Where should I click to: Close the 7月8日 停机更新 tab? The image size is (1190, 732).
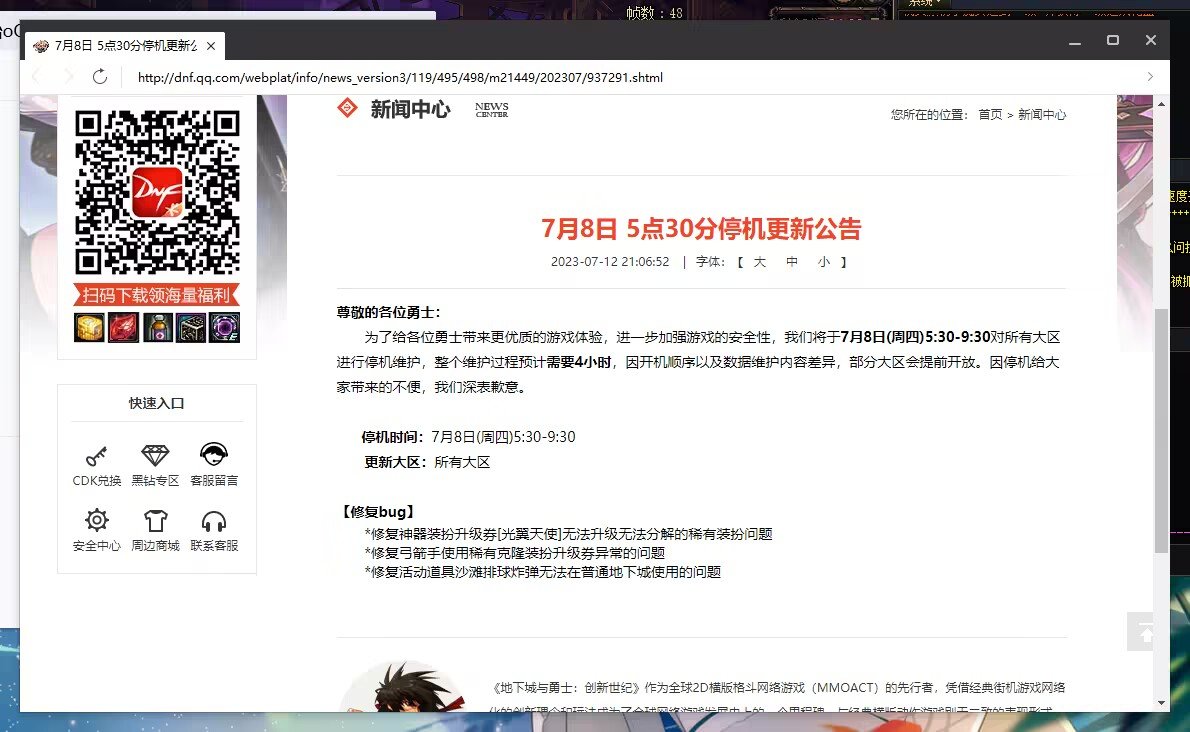(211, 46)
